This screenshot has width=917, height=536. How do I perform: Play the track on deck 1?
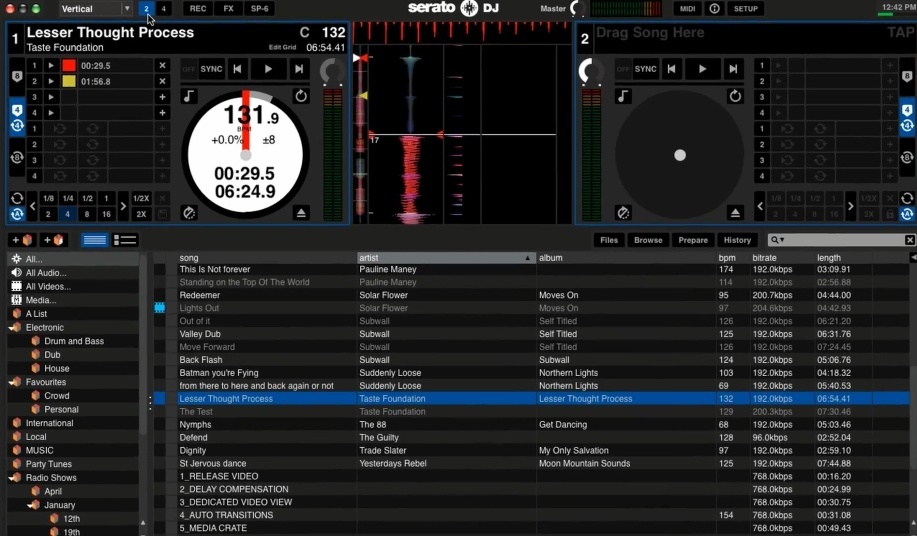point(268,69)
